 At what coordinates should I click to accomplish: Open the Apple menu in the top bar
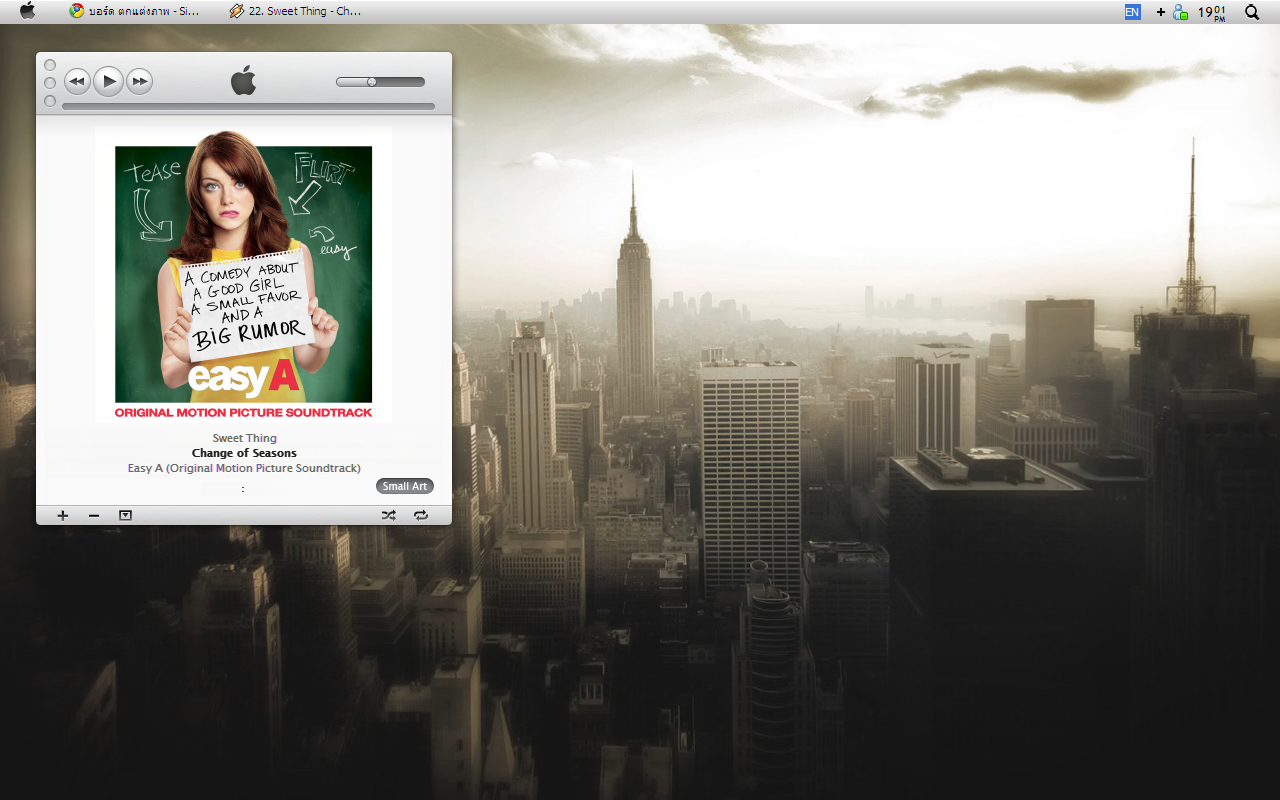pos(27,11)
